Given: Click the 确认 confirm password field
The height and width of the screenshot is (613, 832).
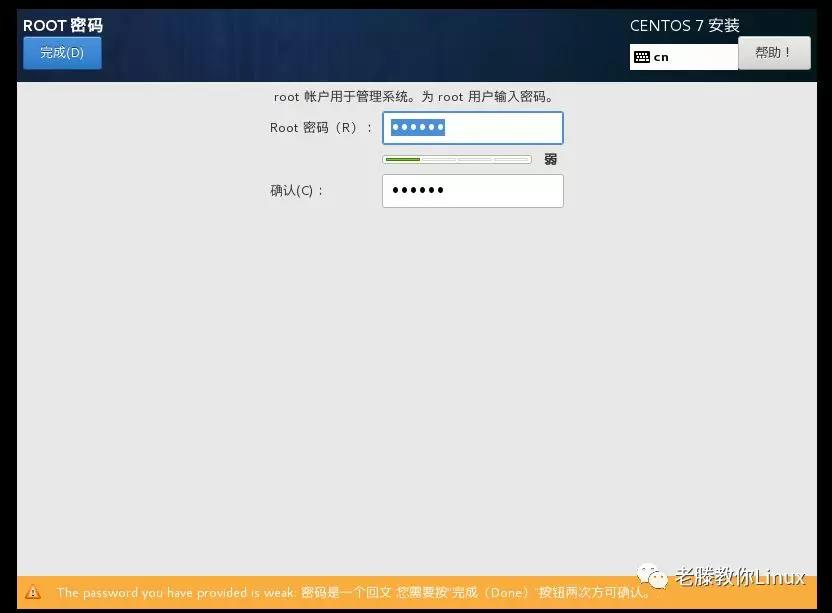Looking at the screenshot, I should coord(472,191).
